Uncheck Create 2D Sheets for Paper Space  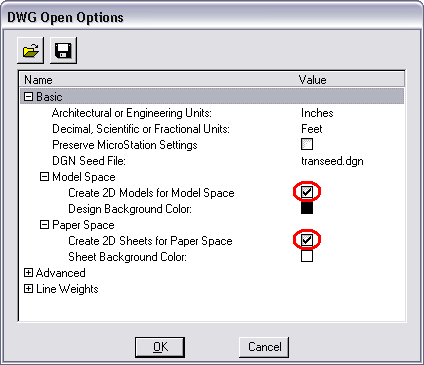(307, 240)
